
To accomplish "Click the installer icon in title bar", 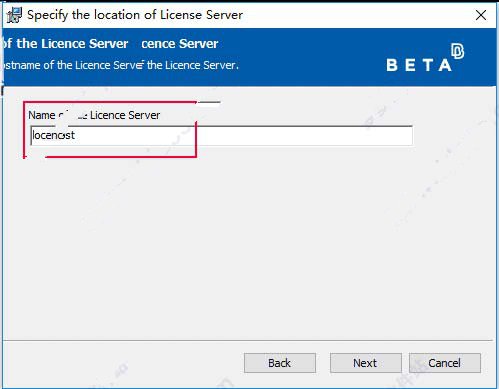I will click(x=14, y=15).
